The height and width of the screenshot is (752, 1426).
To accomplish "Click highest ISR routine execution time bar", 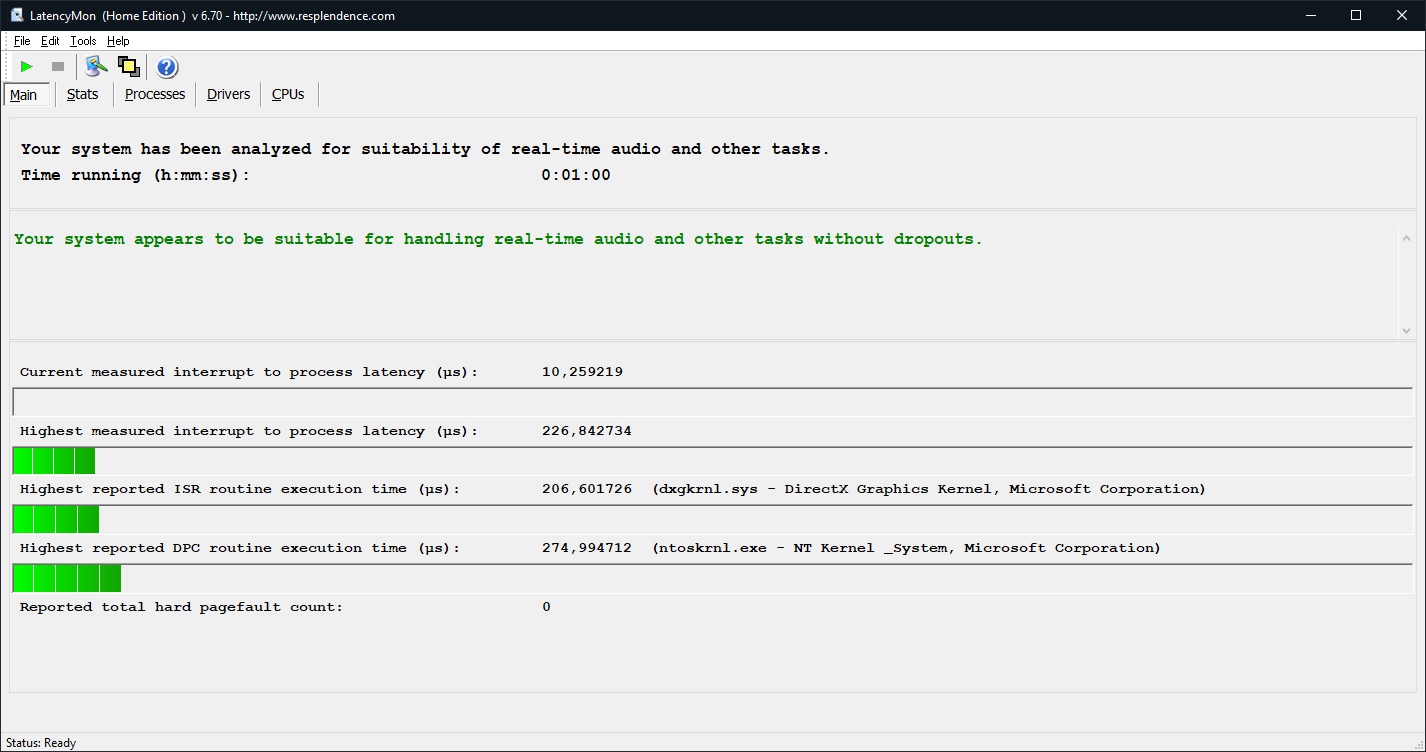I will coord(712,519).
